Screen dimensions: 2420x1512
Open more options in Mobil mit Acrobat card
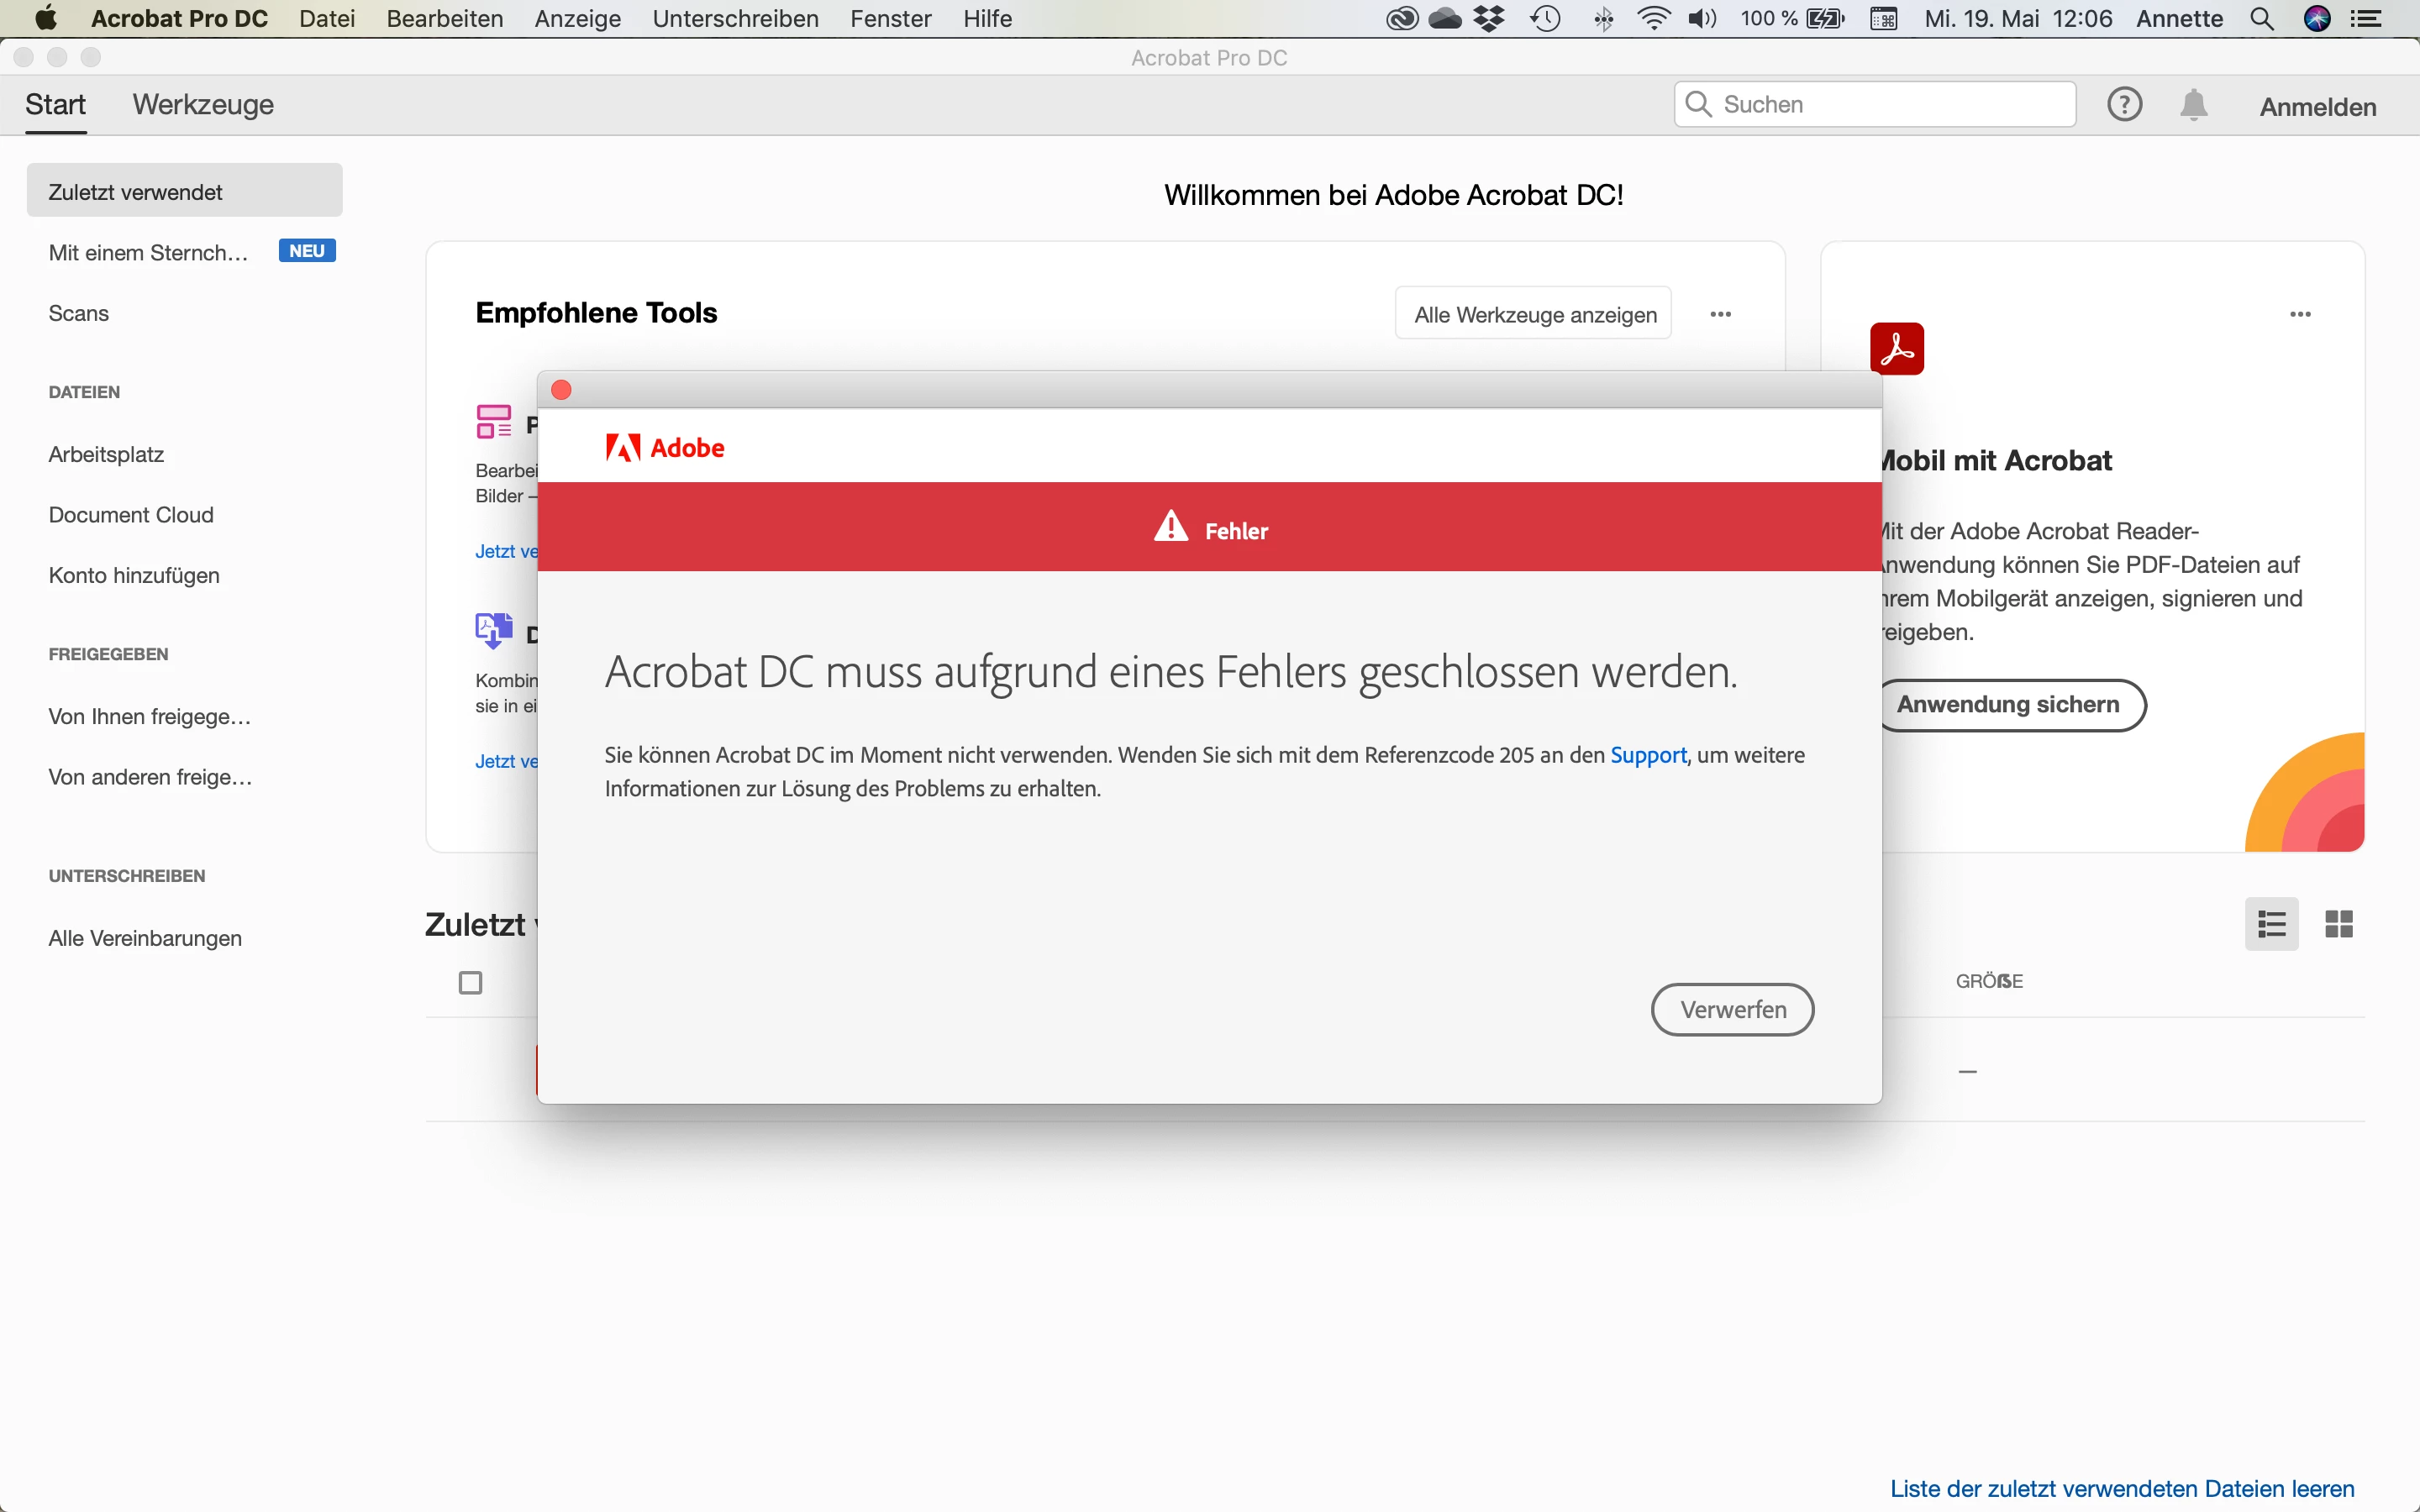click(2300, 314)
